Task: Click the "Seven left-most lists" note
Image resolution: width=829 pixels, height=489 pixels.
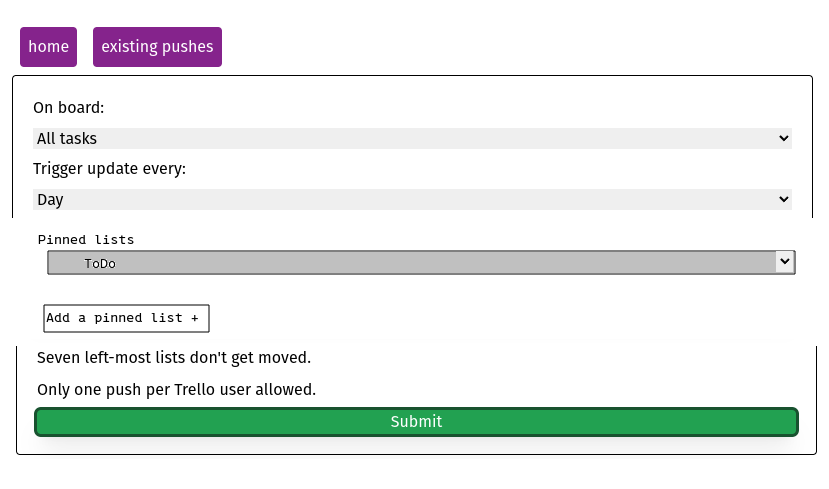Action: [x=174, y=358]
